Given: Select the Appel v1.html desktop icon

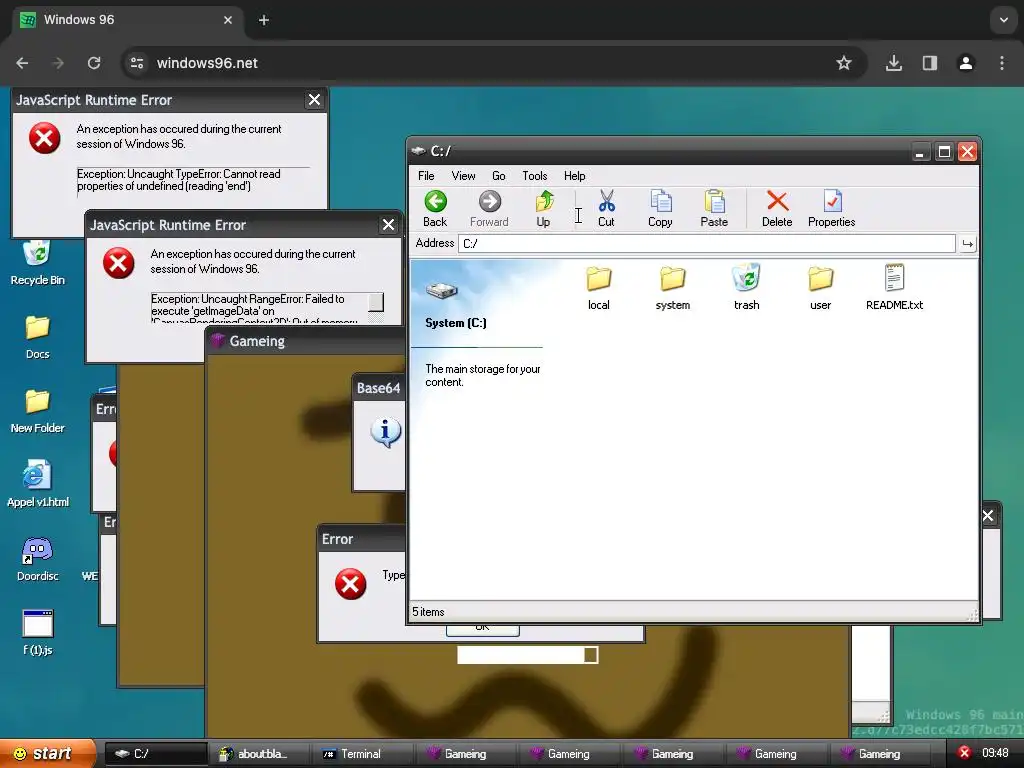Looking at the screenshot, I should pos(37,485).
